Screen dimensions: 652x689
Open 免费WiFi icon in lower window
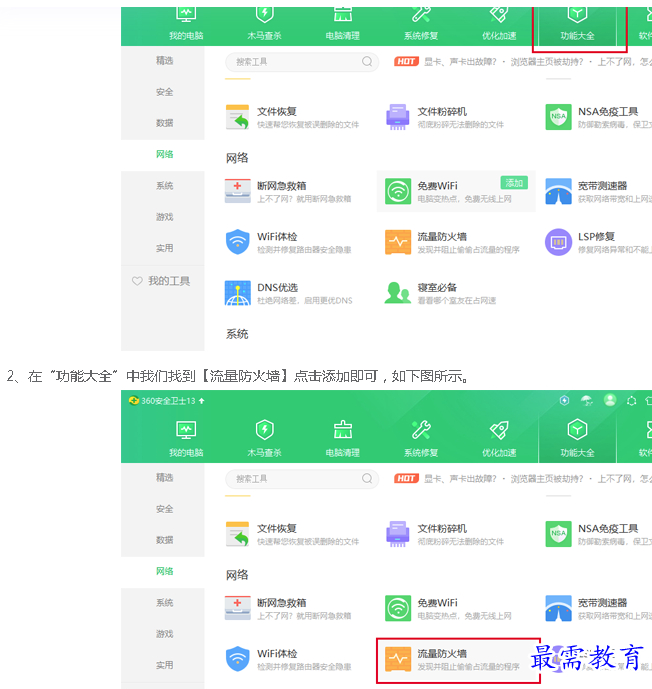click(398, 608)
